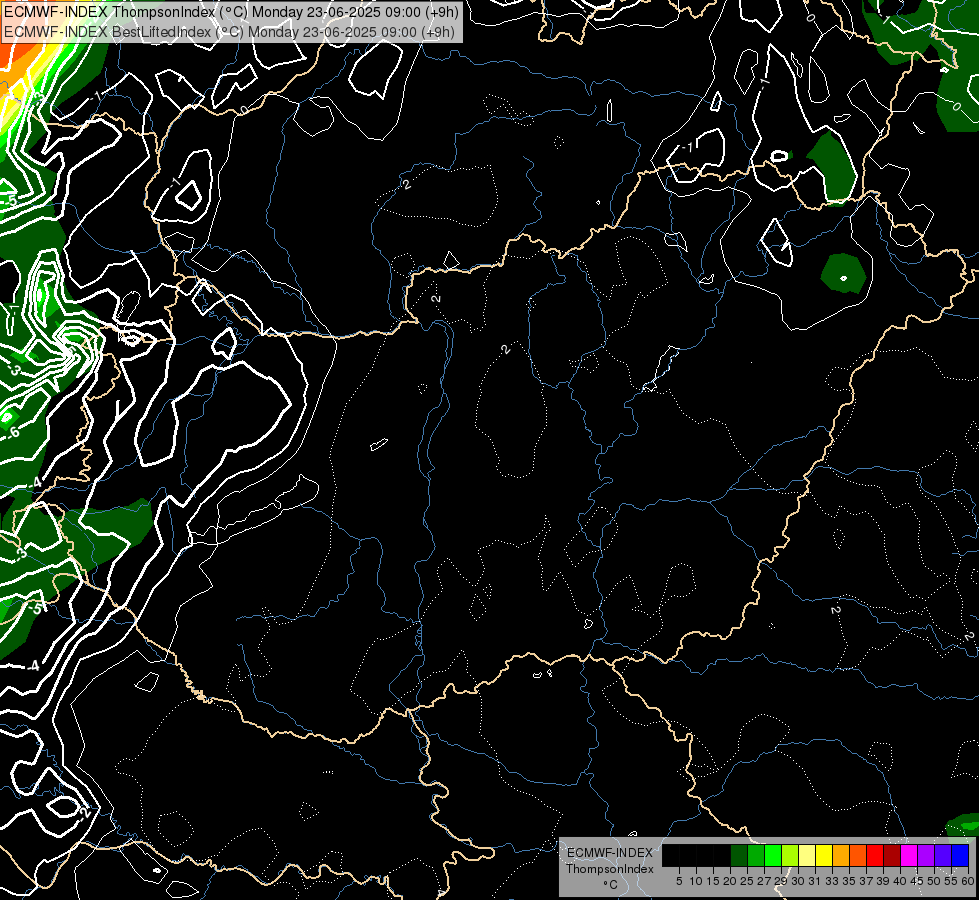This screenshot has width=979, height=900.
Task: Select the orange 33–35 legend swatch
Action: (x=841, y=855)
